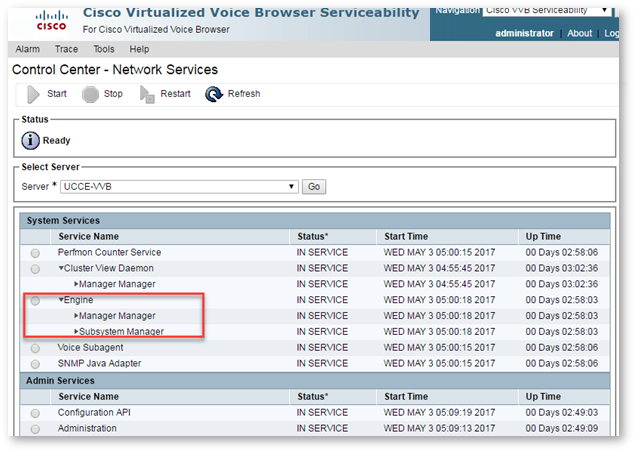The width and height of the screenshot is (636, 452).
Task: Click Configuration API up time 02:49:03
Action: pos(562,412)
